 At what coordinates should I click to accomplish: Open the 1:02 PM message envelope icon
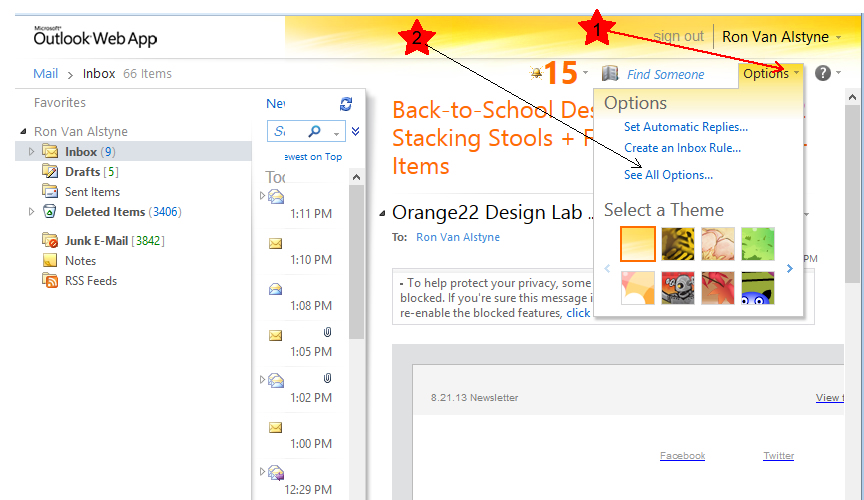pos(276,380)
